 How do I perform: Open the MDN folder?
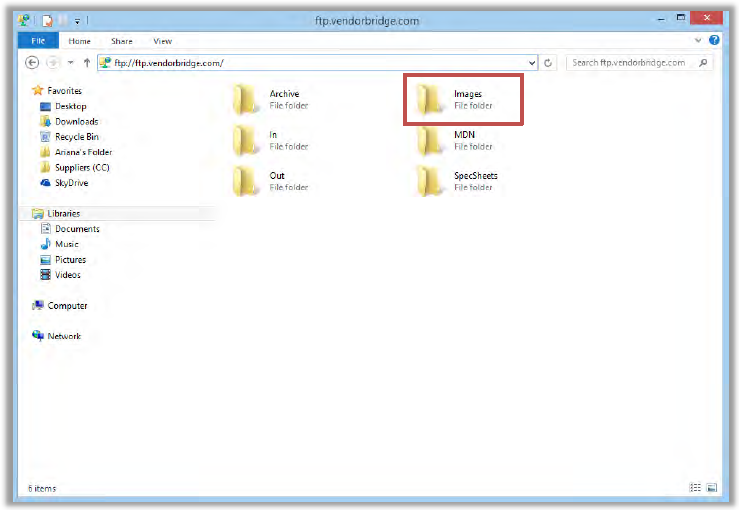pyautogui.click(x=454, y=140)
